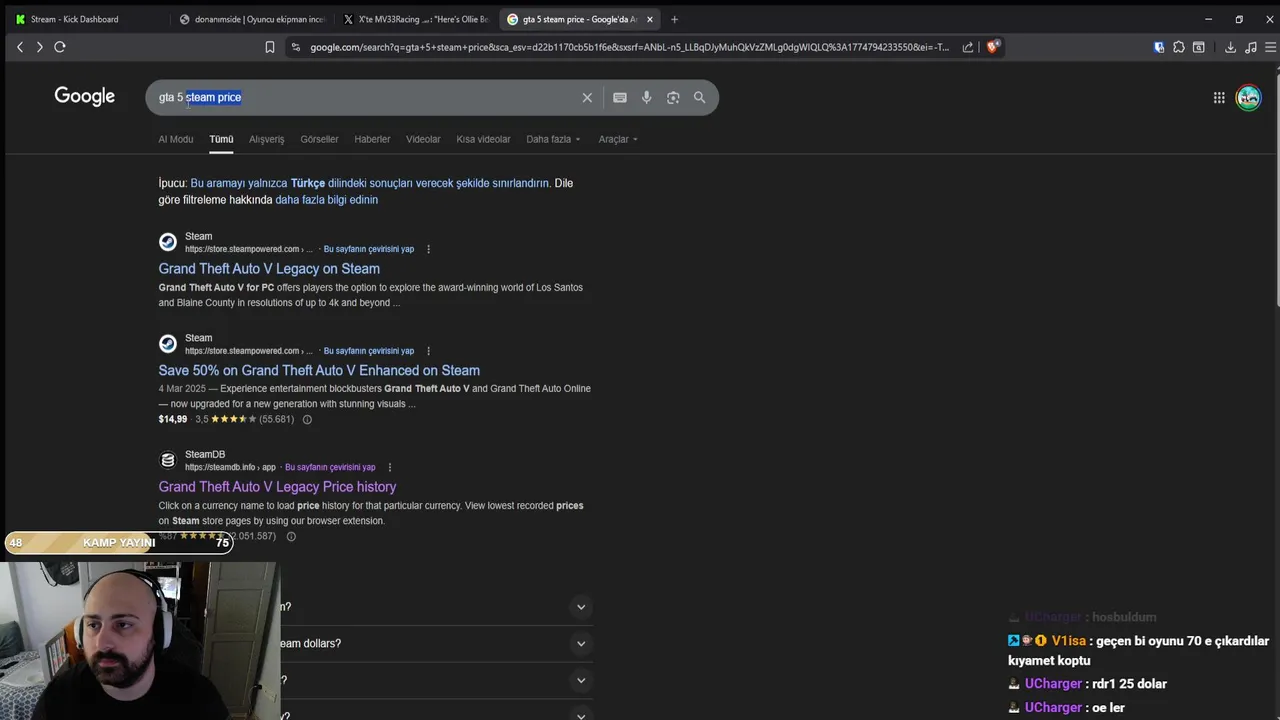Reload the current page

(60, 47)
